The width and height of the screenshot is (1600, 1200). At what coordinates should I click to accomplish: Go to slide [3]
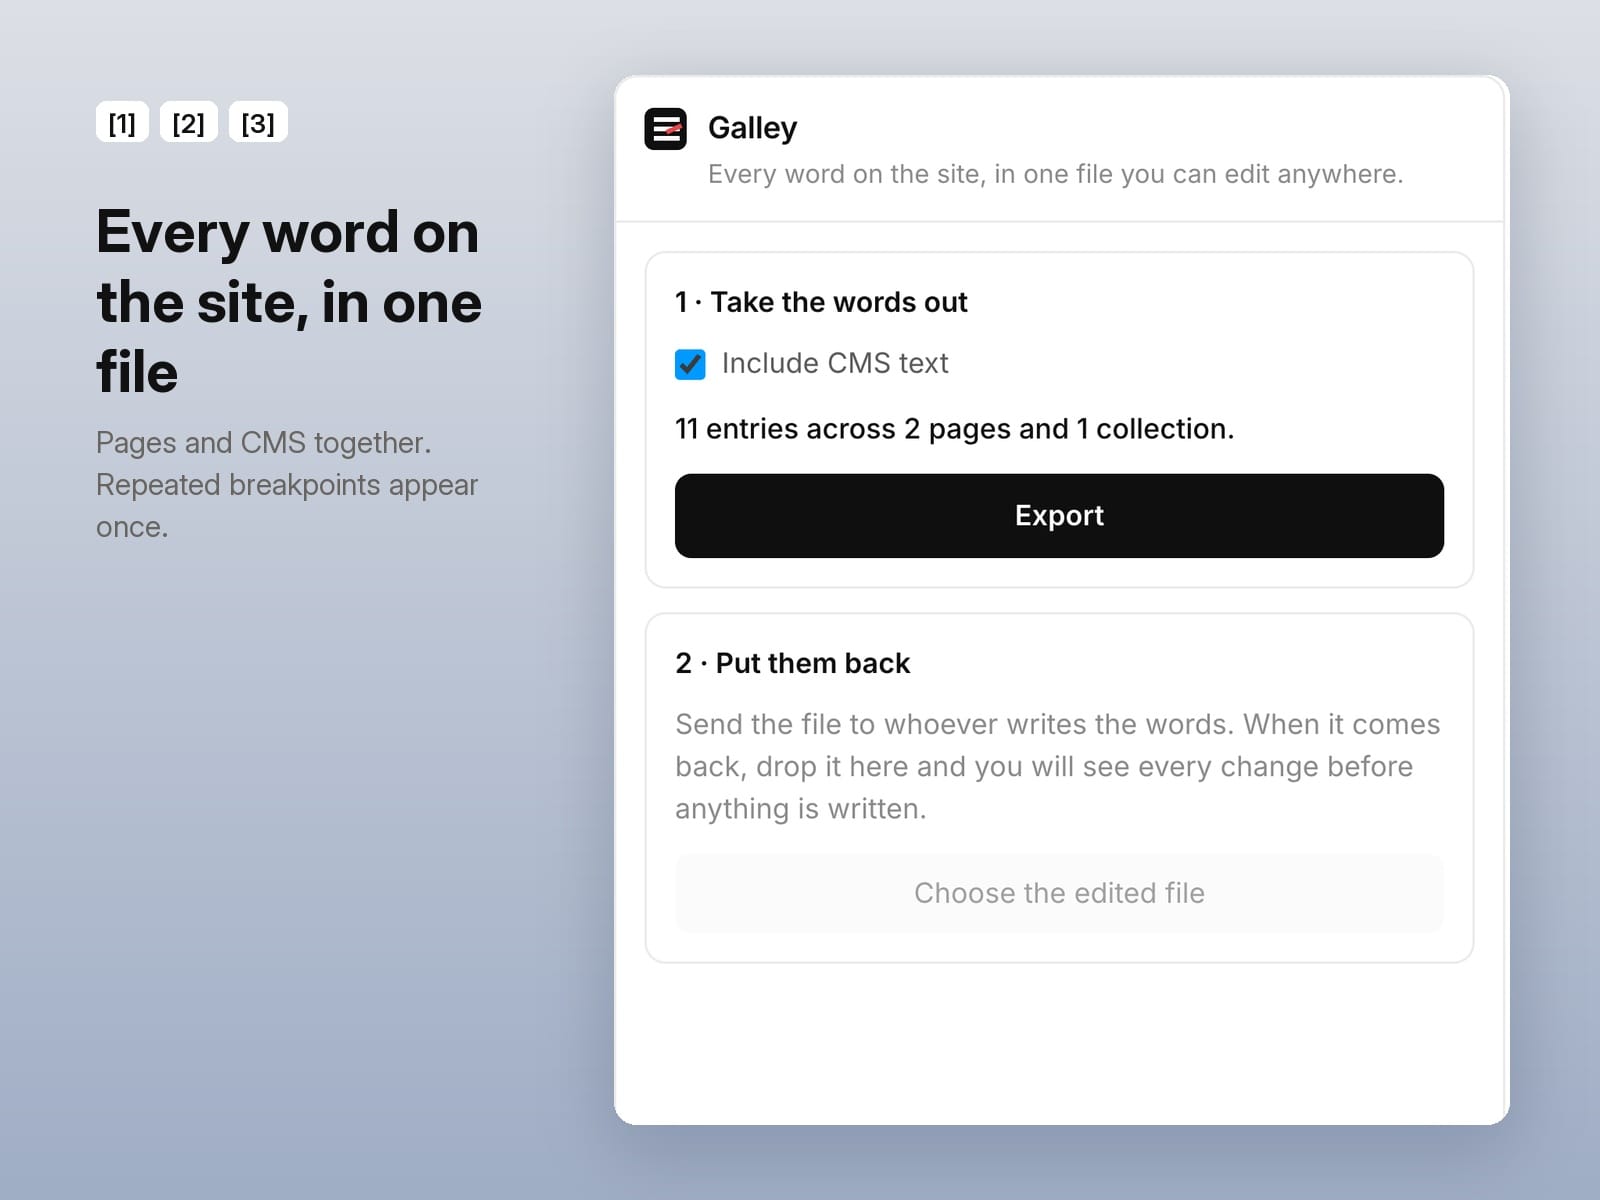pyautogui.click(x=258, y=122)
